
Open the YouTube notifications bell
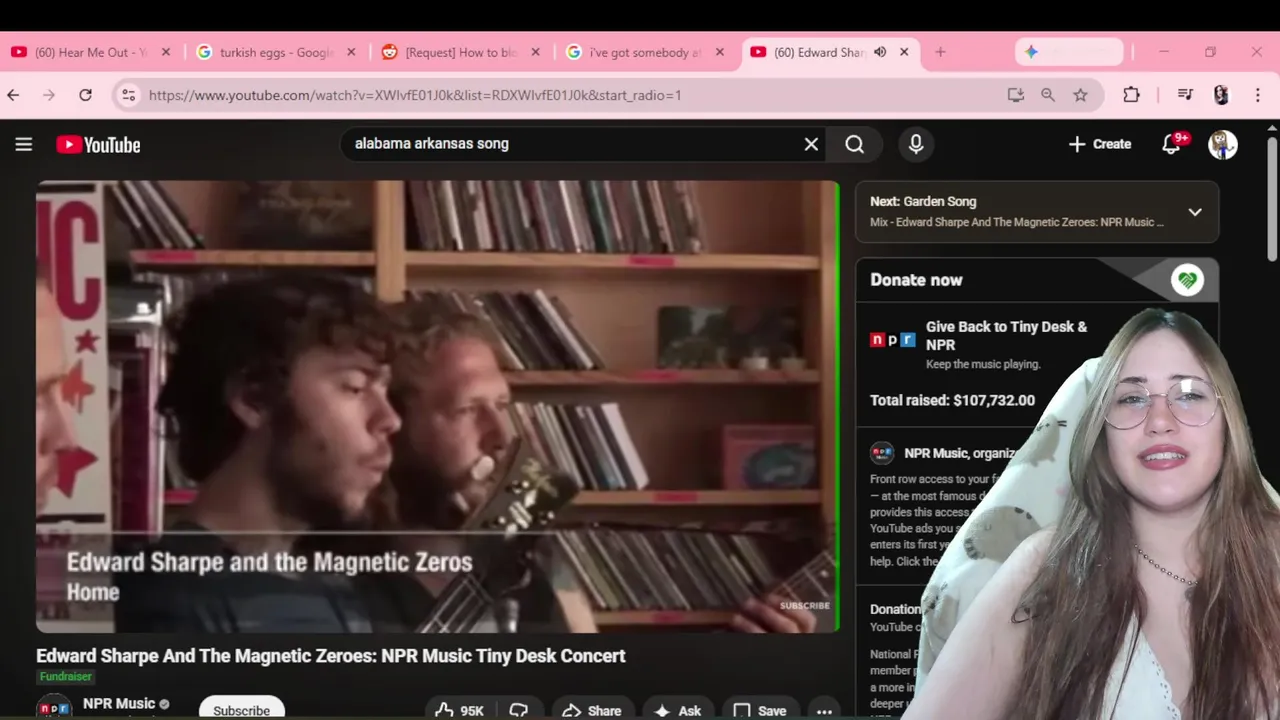point(1172,144)
